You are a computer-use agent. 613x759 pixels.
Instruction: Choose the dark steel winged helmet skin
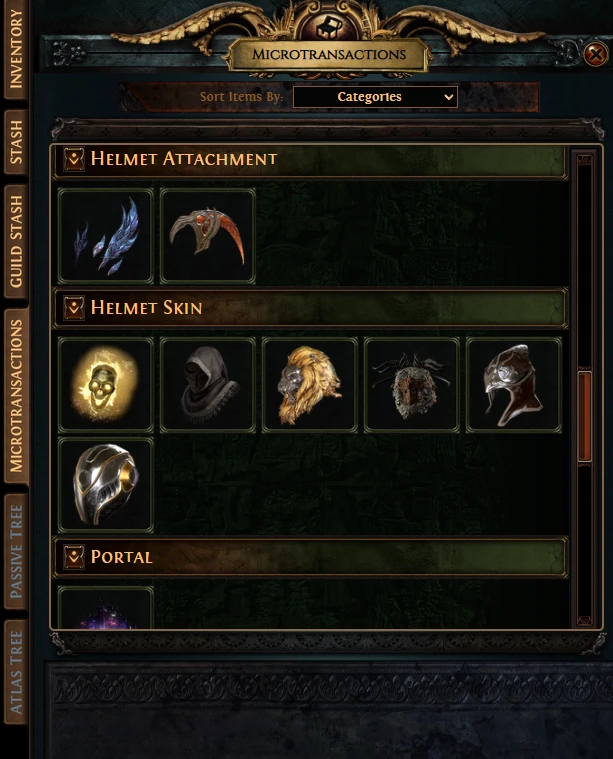click(x=514, y=385)
